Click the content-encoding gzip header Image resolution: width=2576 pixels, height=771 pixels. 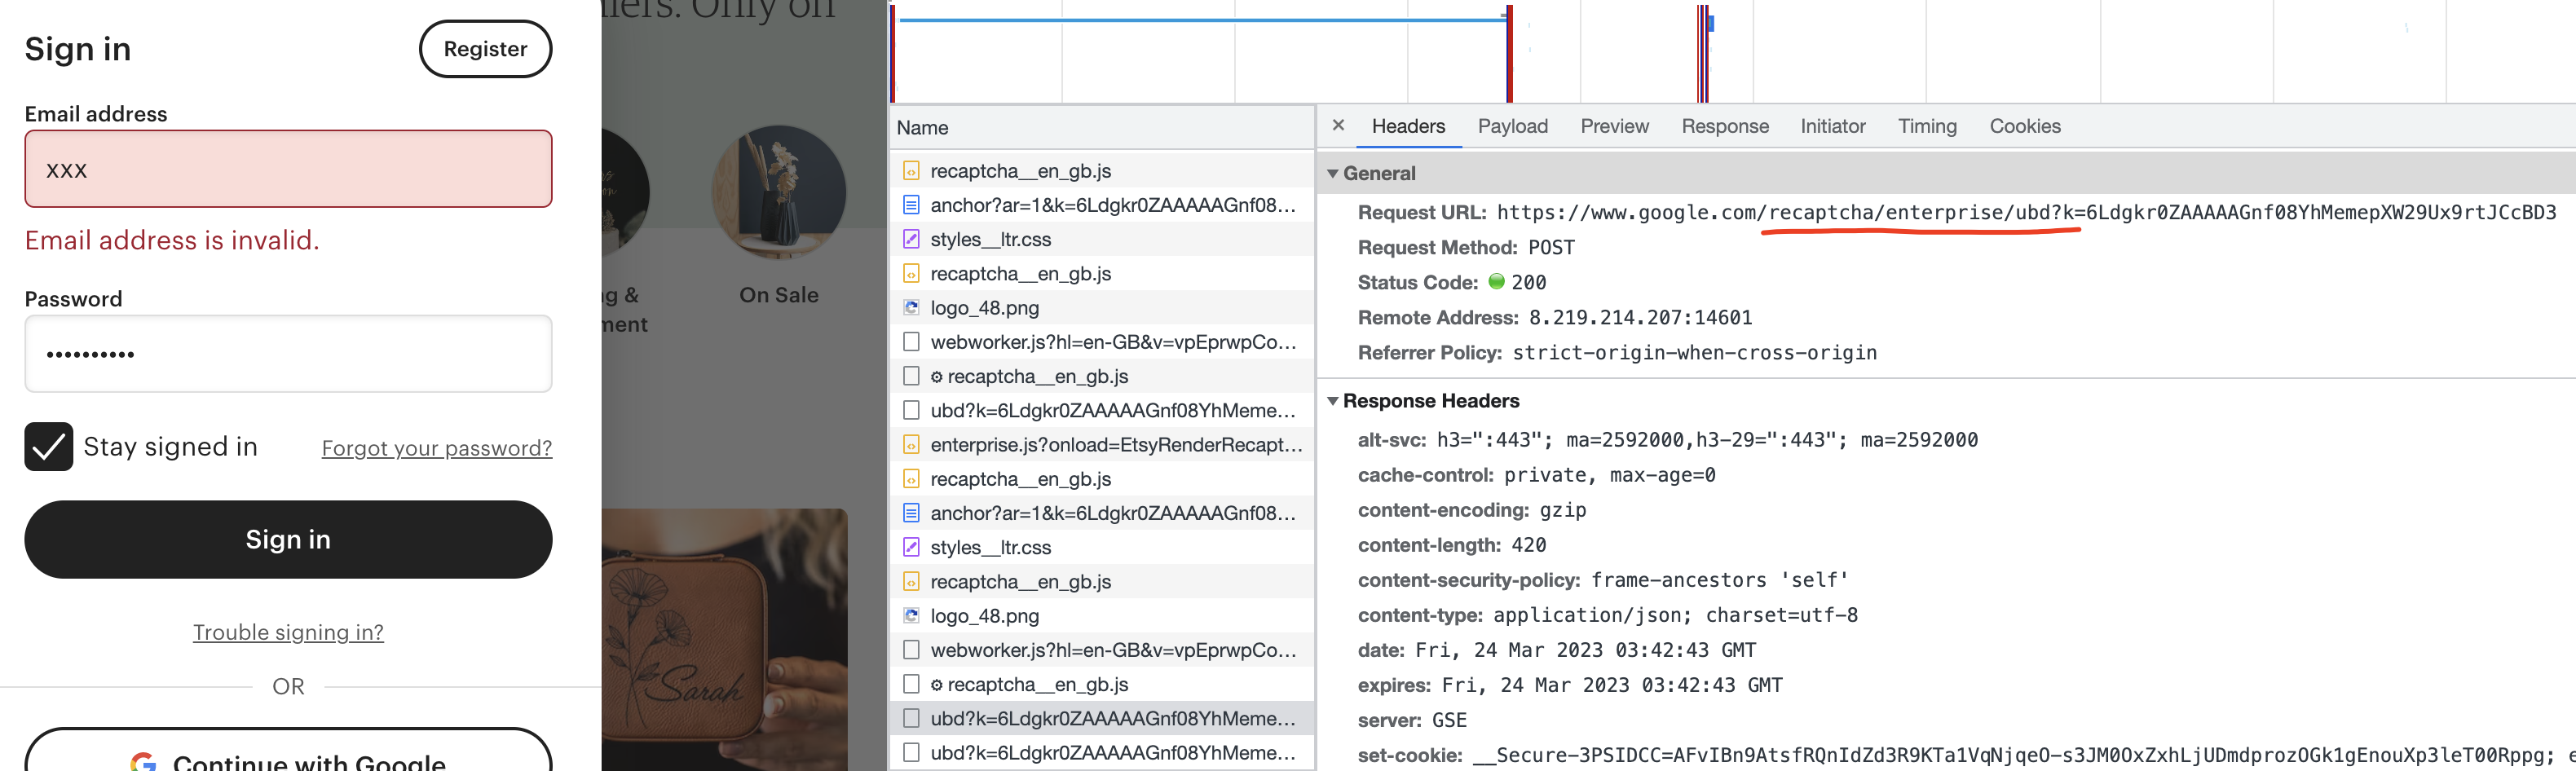(x=1471, y=510)
